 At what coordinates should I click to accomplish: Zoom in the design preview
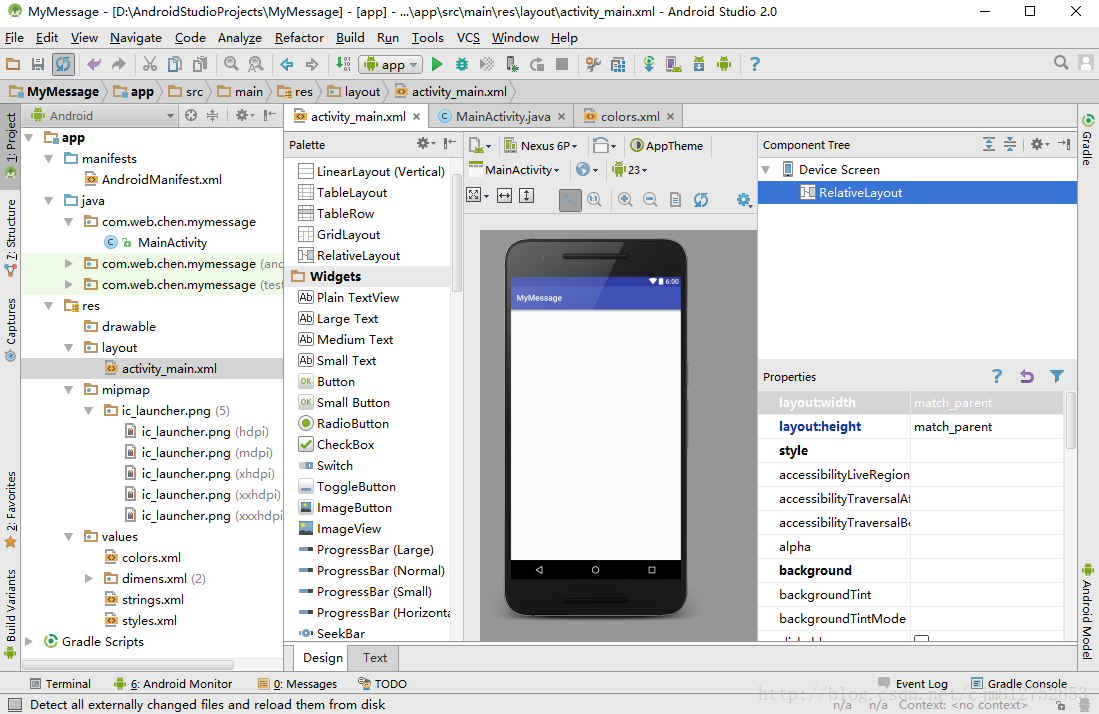[x=624, y=200]
